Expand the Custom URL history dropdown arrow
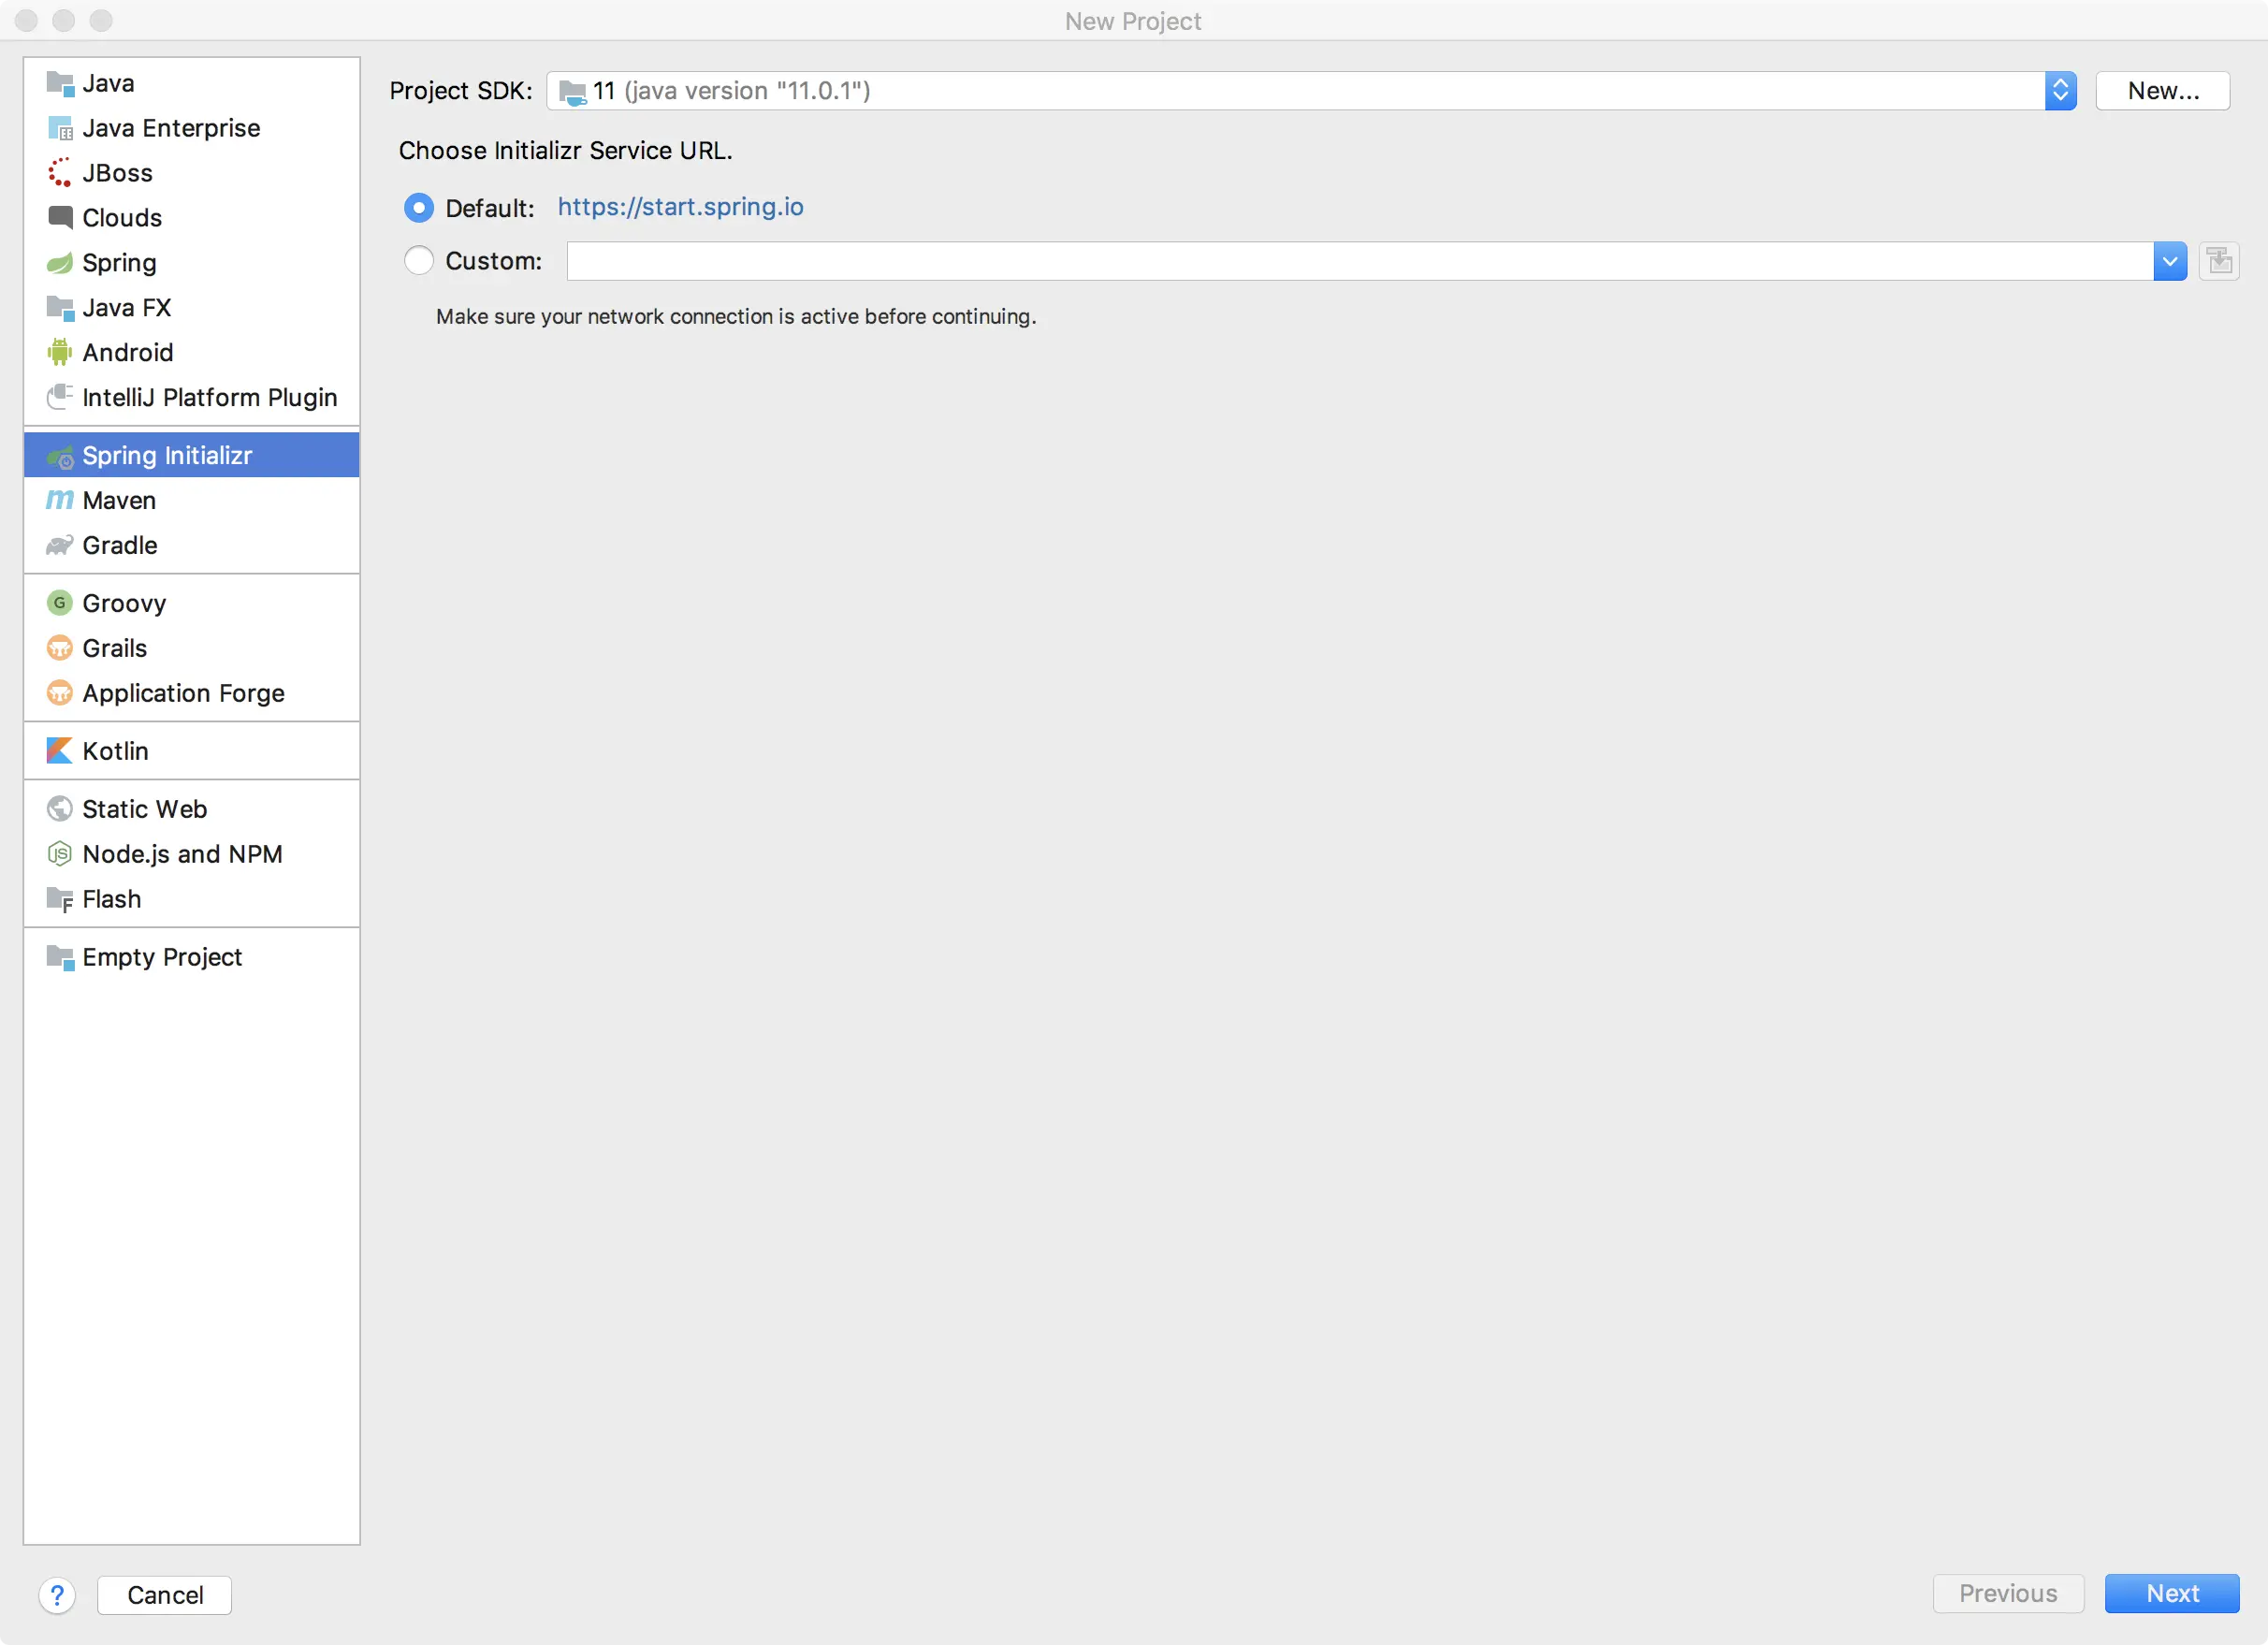The image size is (2268, 1645). tap(2169, 262)
